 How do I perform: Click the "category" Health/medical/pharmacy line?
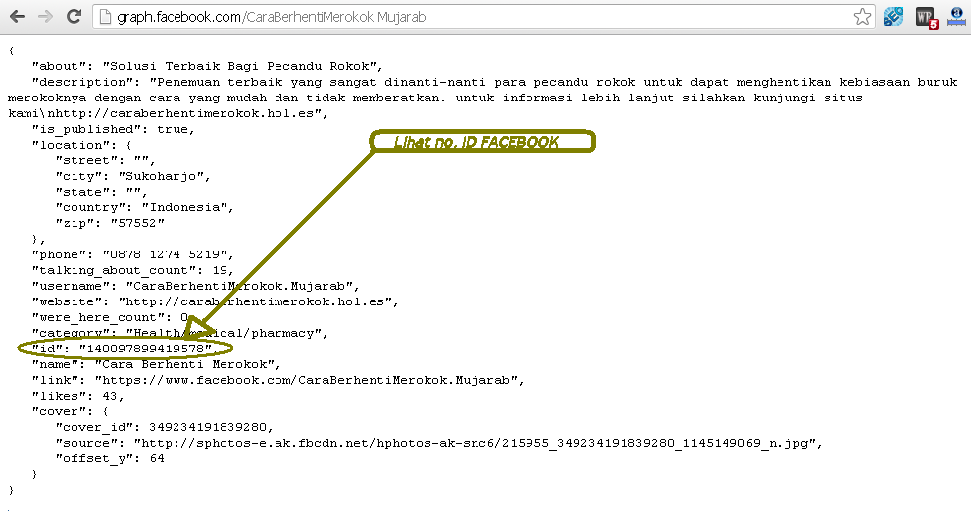point(180,333)
